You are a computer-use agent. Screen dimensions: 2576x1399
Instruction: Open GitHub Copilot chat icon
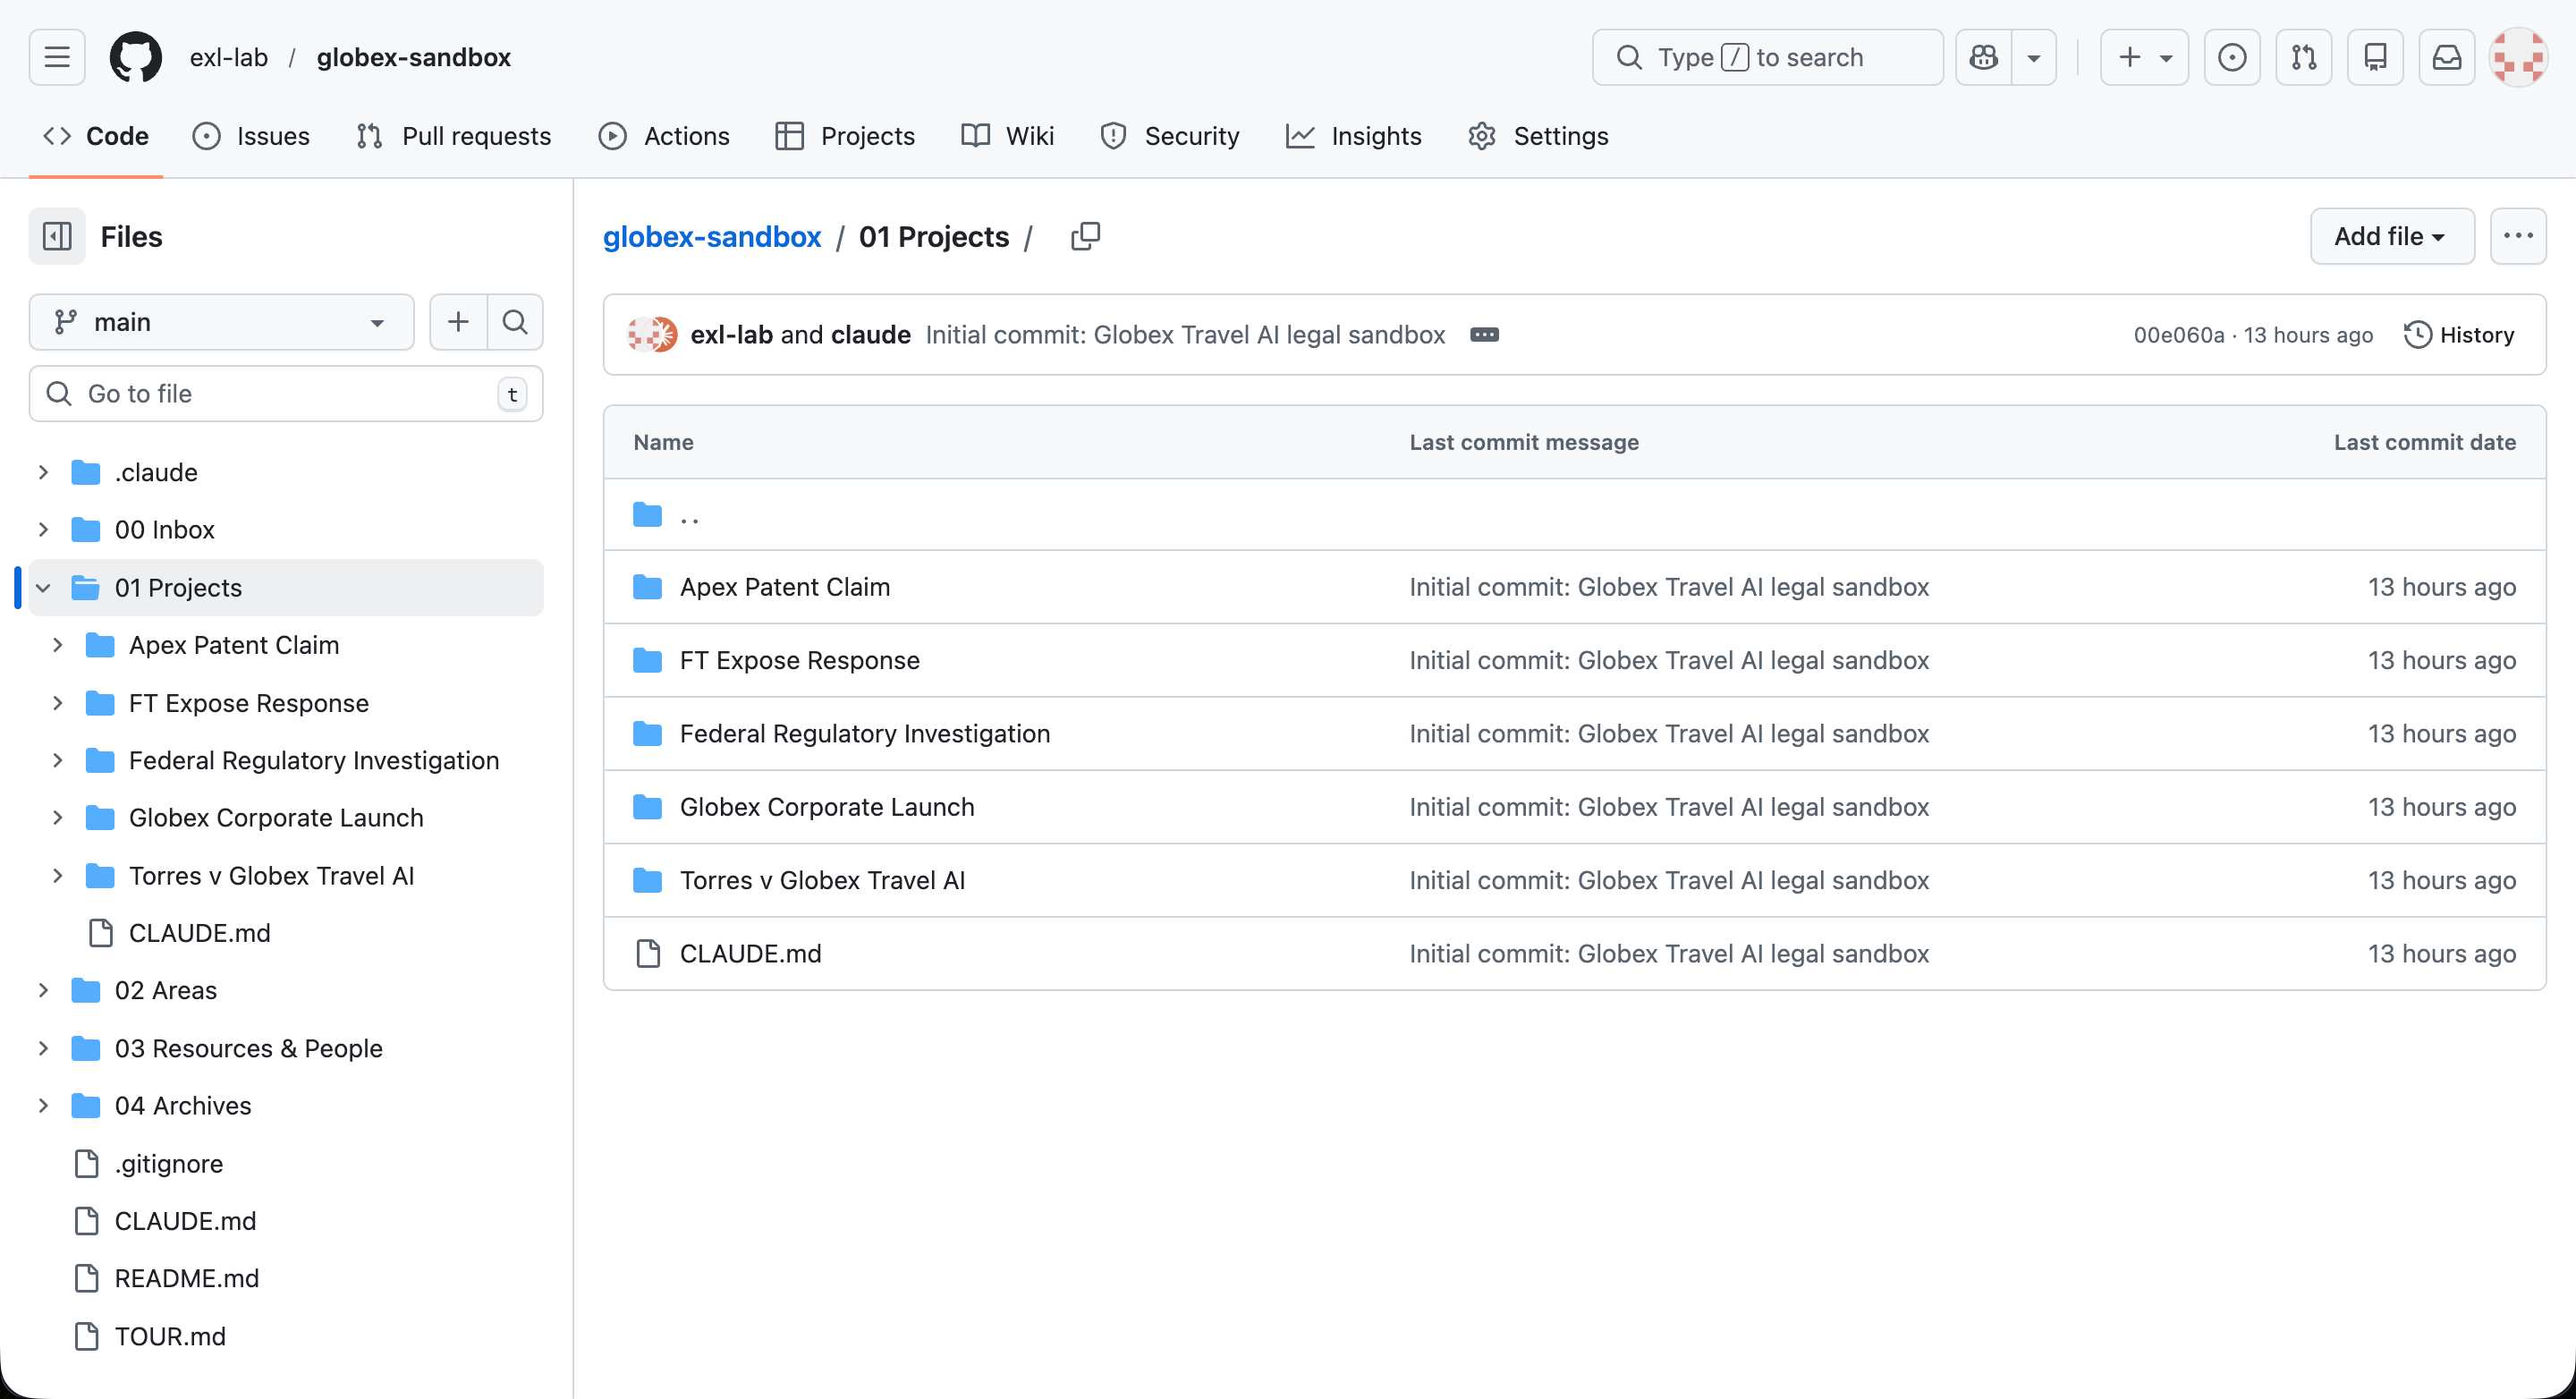tap(1983, 57)
